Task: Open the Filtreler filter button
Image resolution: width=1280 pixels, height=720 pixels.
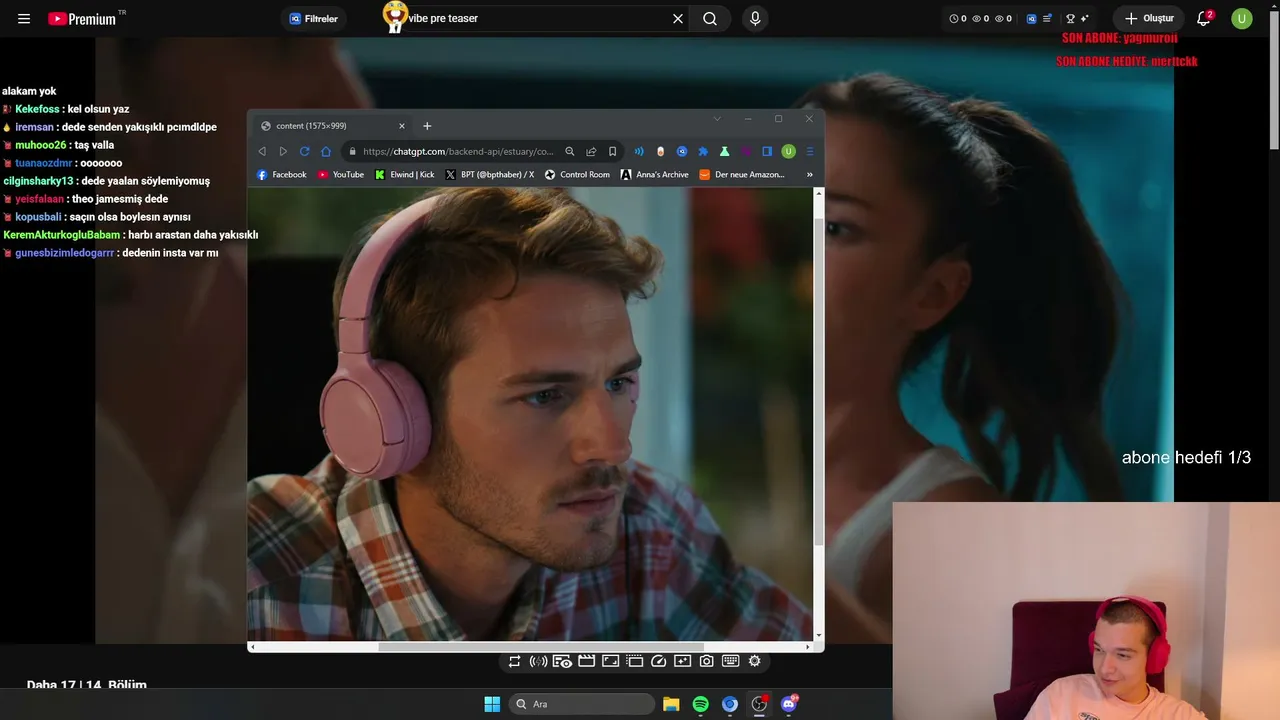Action: coord(314,19)
